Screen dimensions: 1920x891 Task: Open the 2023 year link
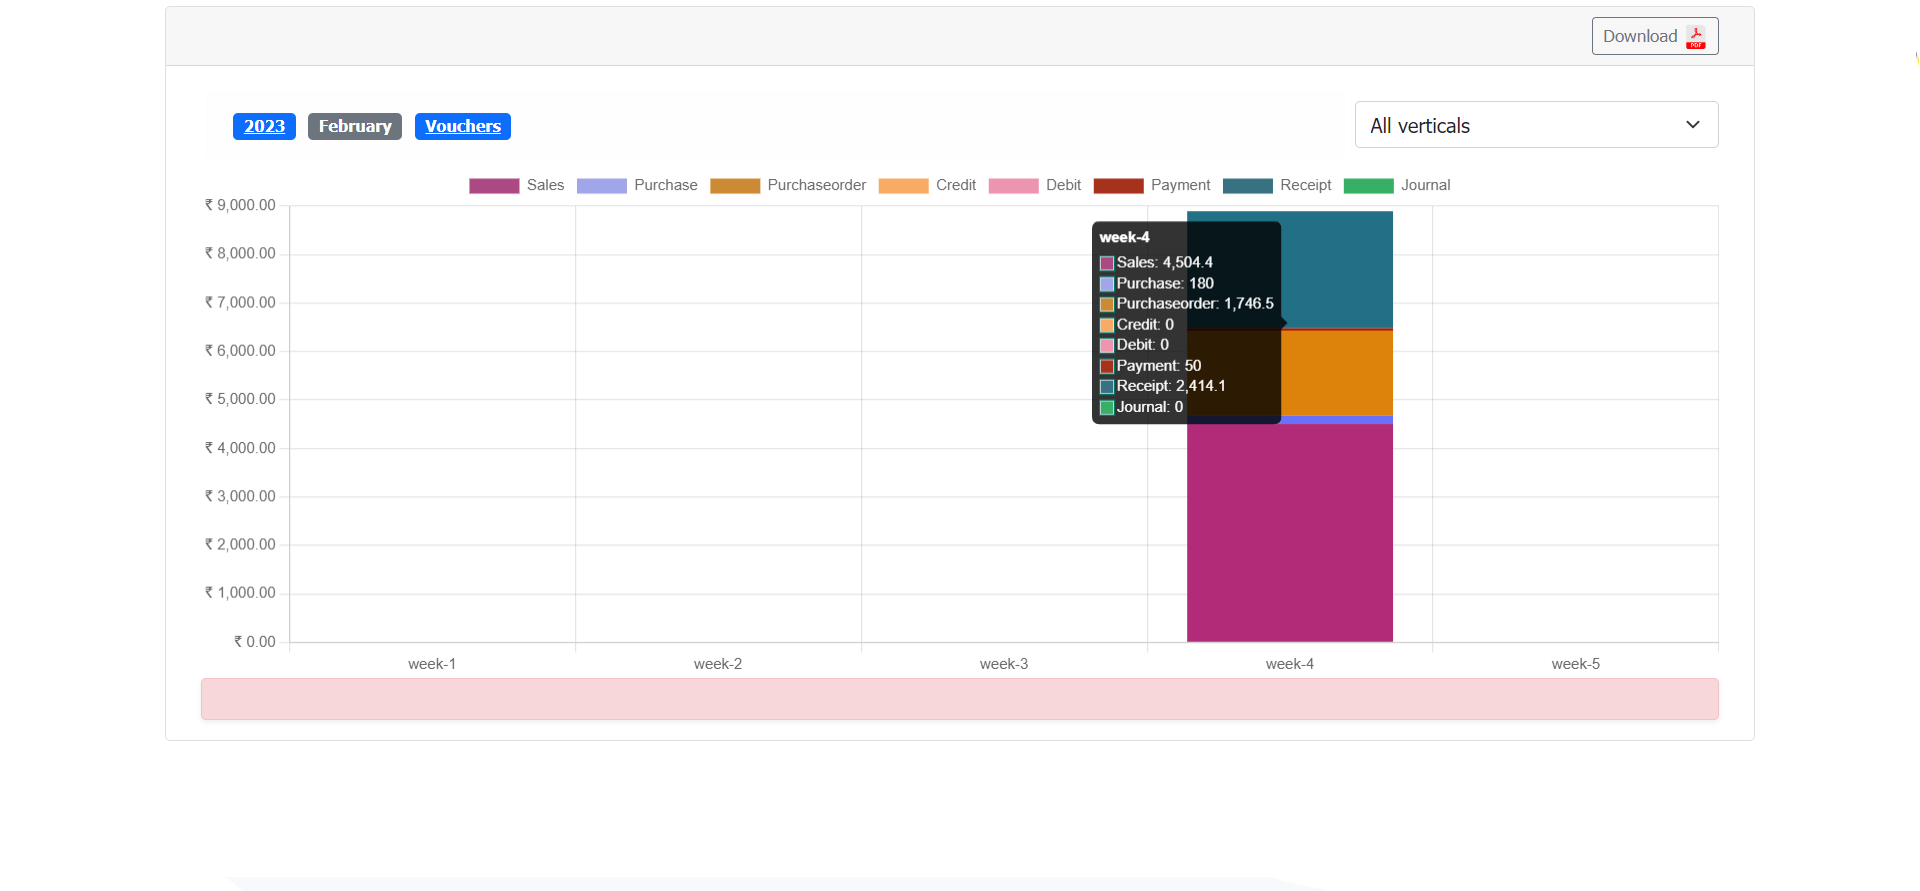click(x=264, y=127)
